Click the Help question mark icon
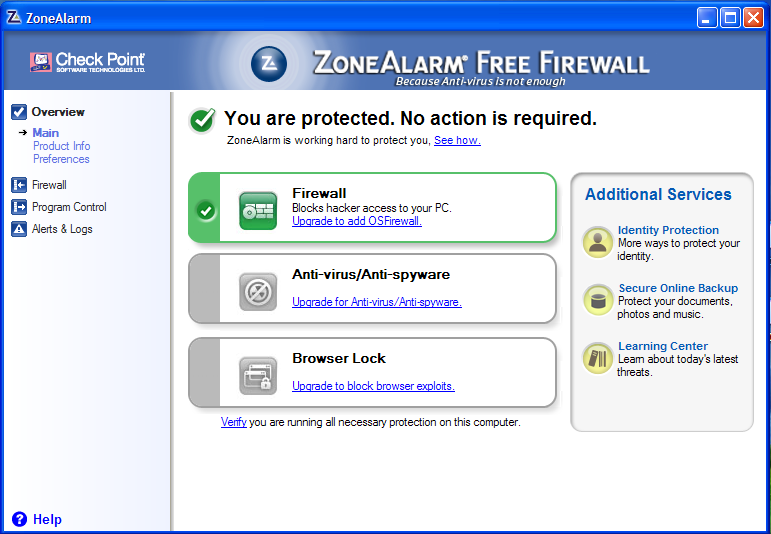 [19, 519]
